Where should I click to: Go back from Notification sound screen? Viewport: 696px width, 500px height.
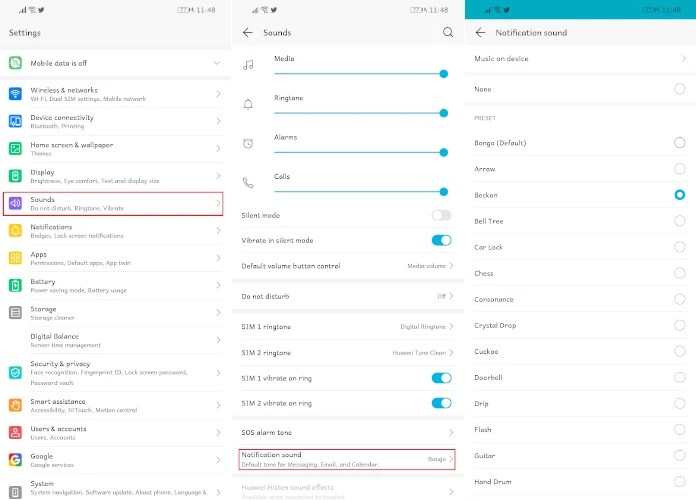click(x=480, y=32)
